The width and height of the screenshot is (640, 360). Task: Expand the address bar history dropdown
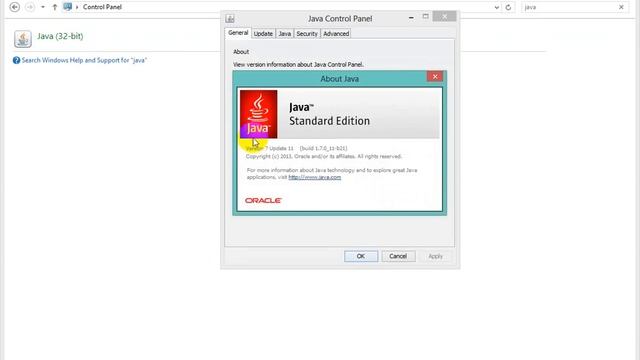click(x=496, y=7)
